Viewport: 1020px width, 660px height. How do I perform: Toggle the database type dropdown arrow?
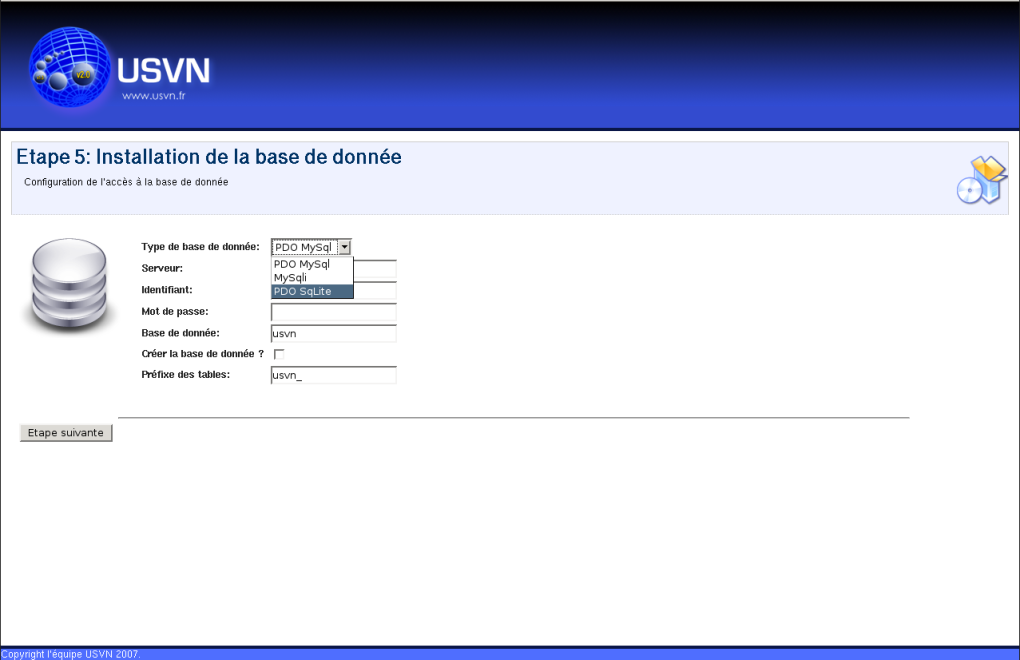344,247
